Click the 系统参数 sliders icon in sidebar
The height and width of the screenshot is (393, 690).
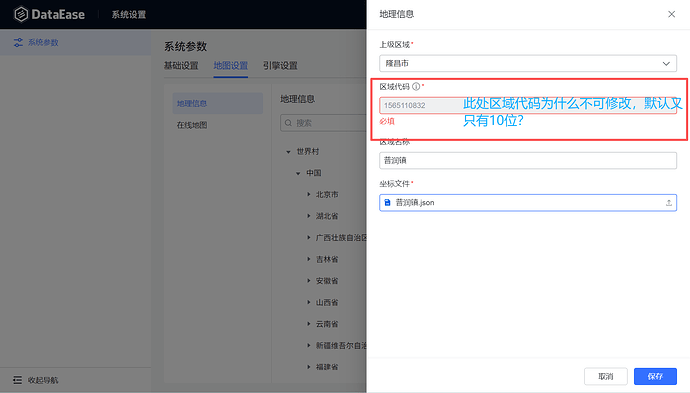tap(18, 42)
